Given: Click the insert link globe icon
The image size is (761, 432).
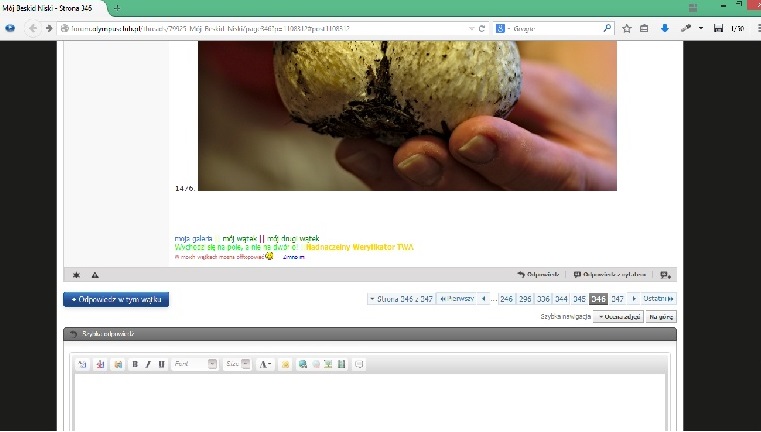Looking at the screenshot, I should (302, 364).
